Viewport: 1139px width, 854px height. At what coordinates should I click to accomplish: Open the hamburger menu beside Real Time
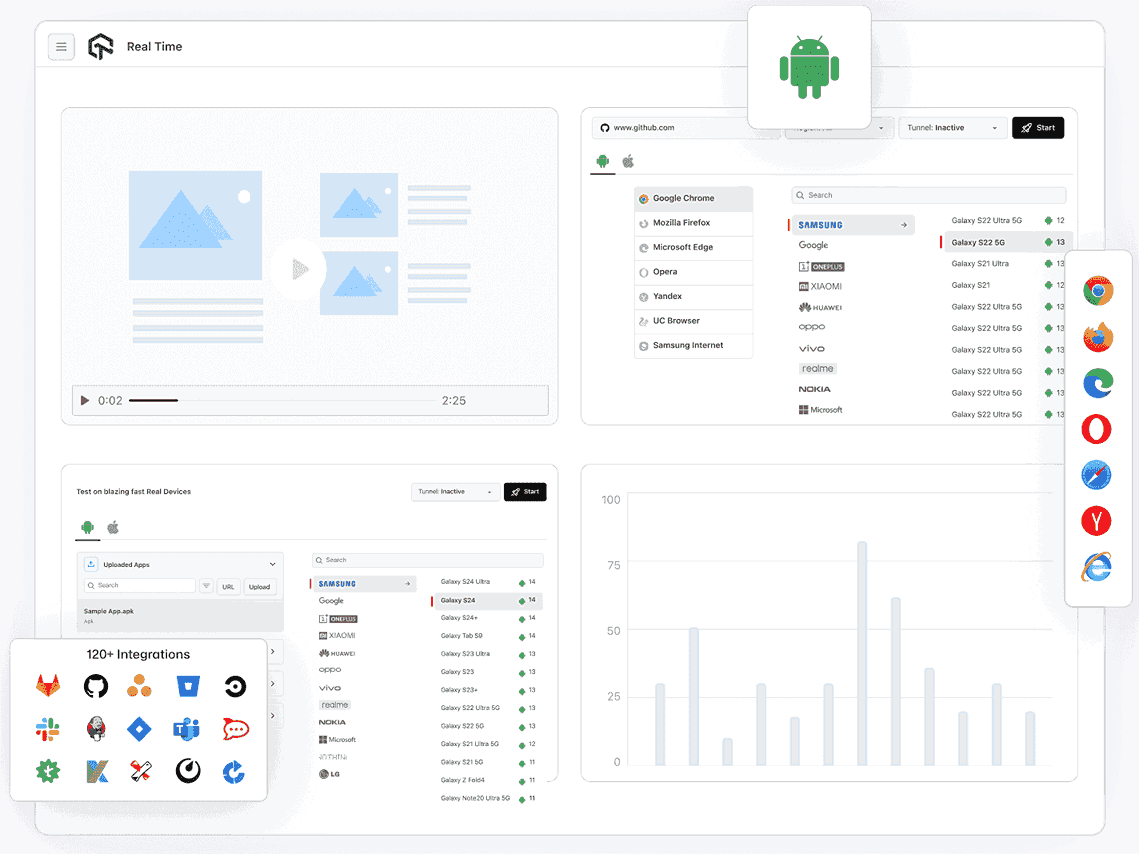[61, 46]
